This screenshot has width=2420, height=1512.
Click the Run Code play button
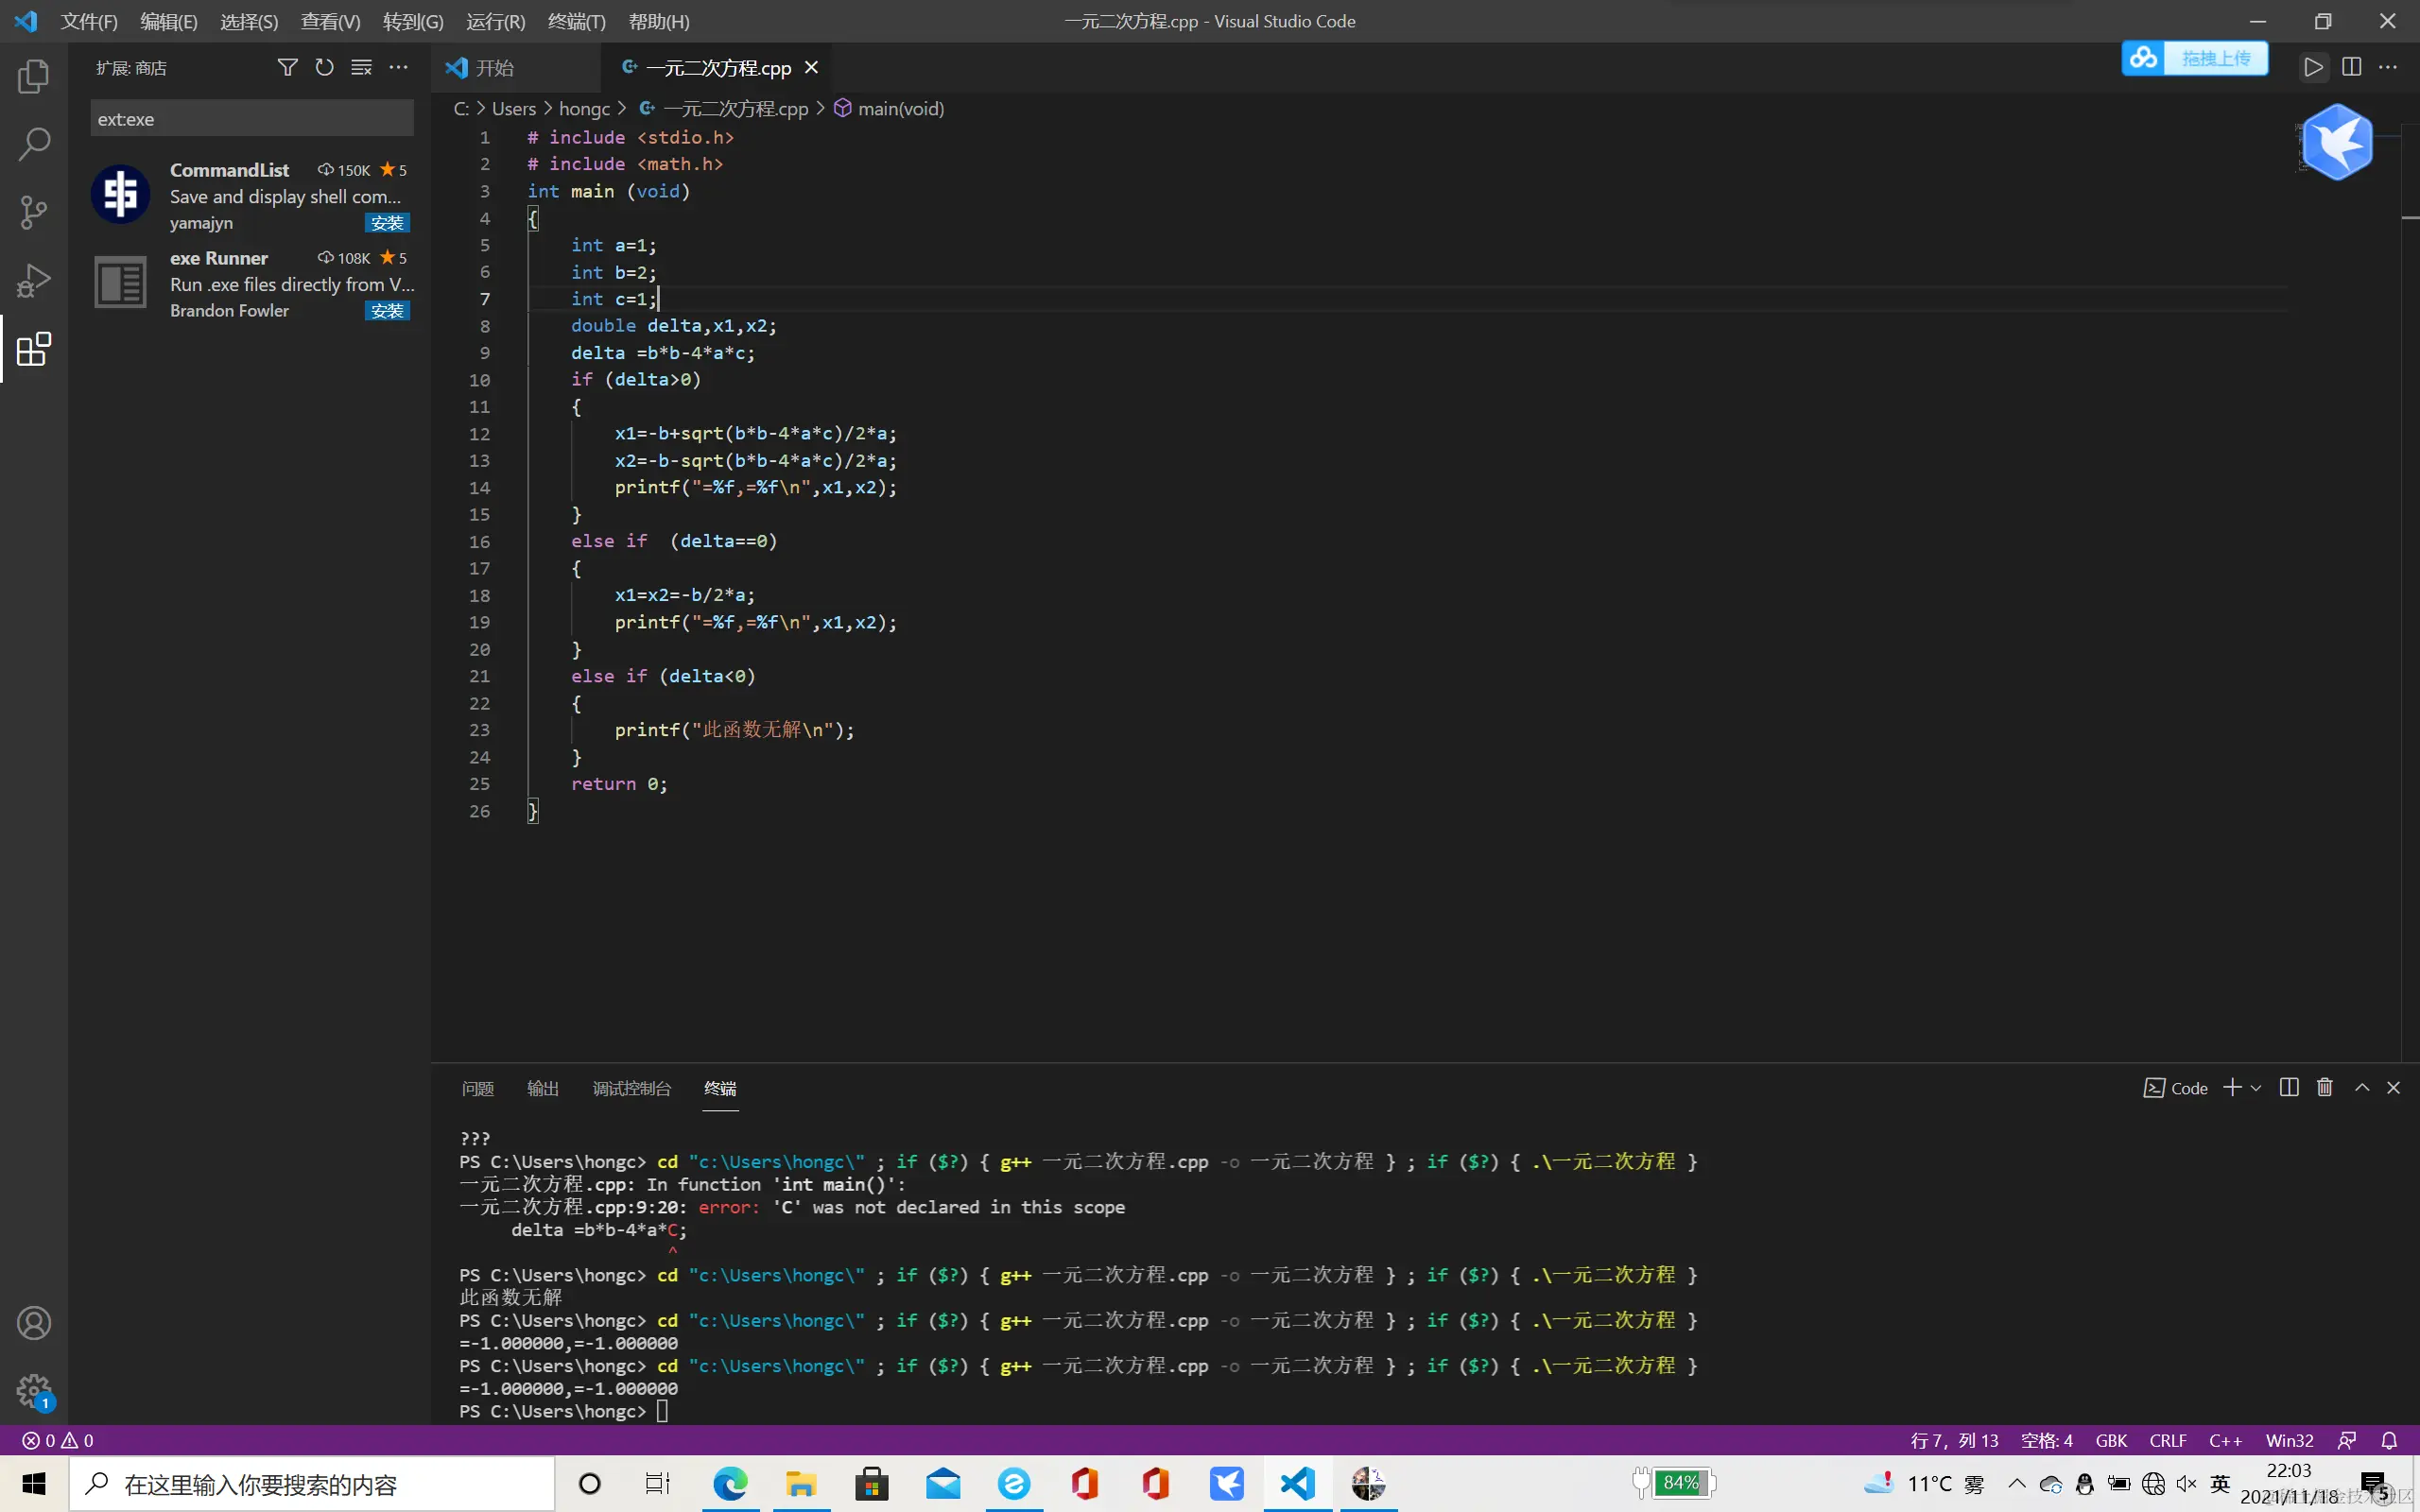point(2312,67)
